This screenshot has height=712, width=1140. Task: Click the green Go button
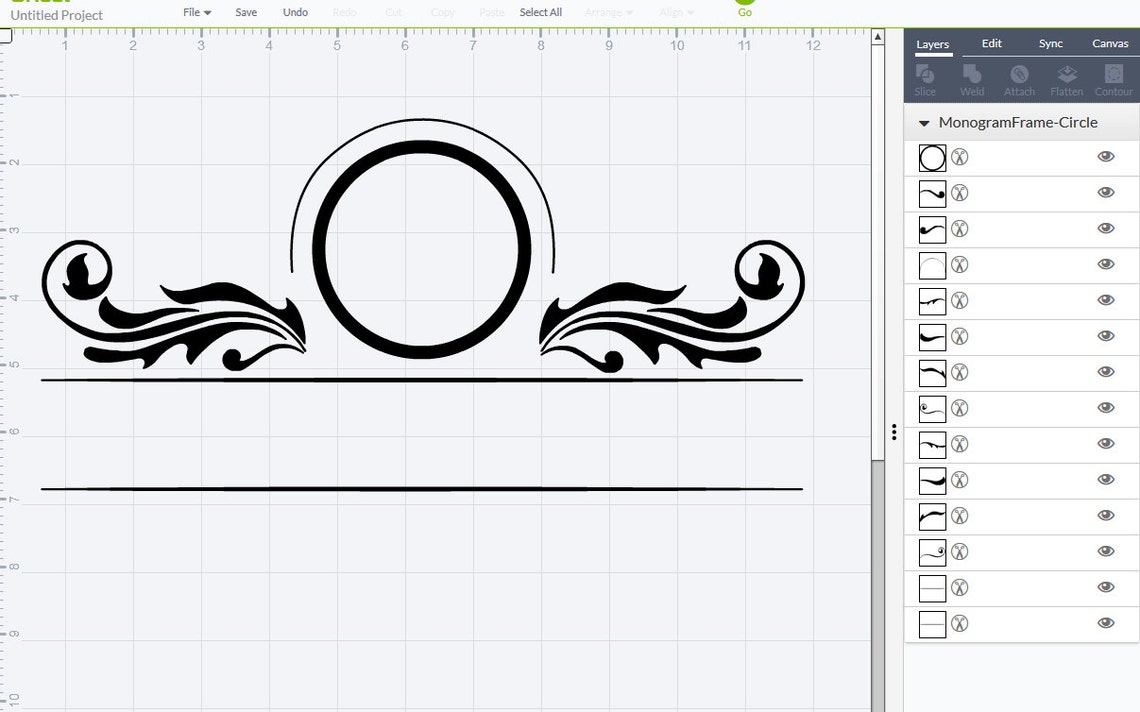click(744, 12)
